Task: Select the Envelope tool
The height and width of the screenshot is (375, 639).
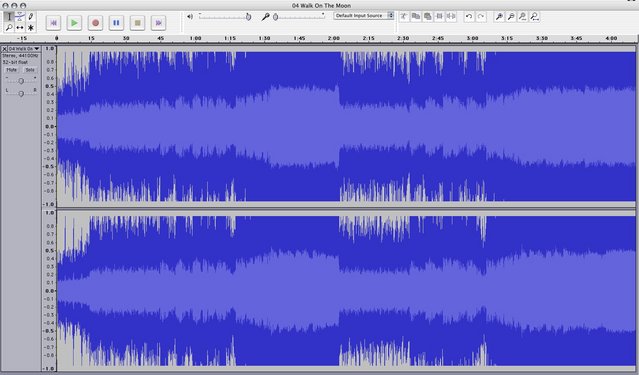Action: tap(20, 17)
